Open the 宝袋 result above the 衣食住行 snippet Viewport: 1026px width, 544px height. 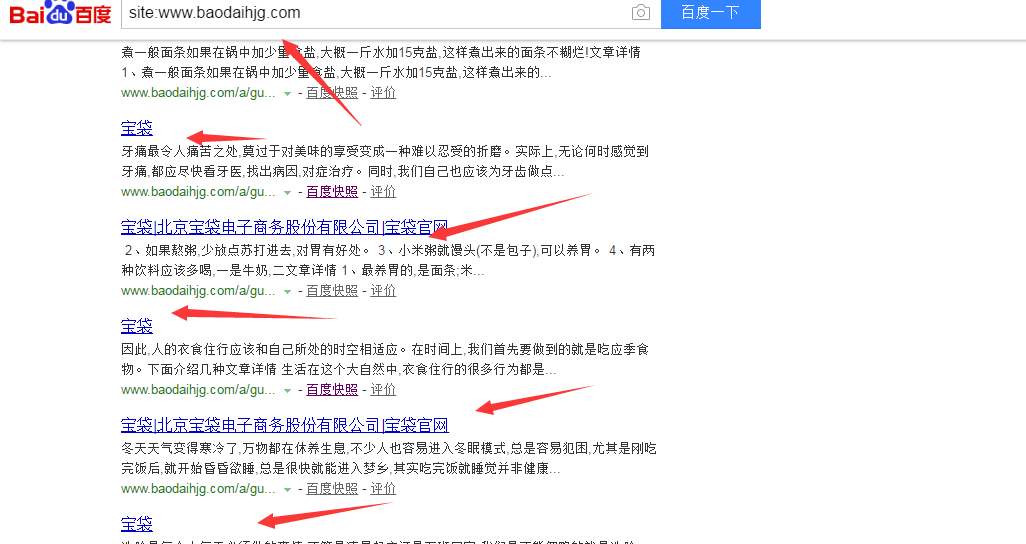137,326
